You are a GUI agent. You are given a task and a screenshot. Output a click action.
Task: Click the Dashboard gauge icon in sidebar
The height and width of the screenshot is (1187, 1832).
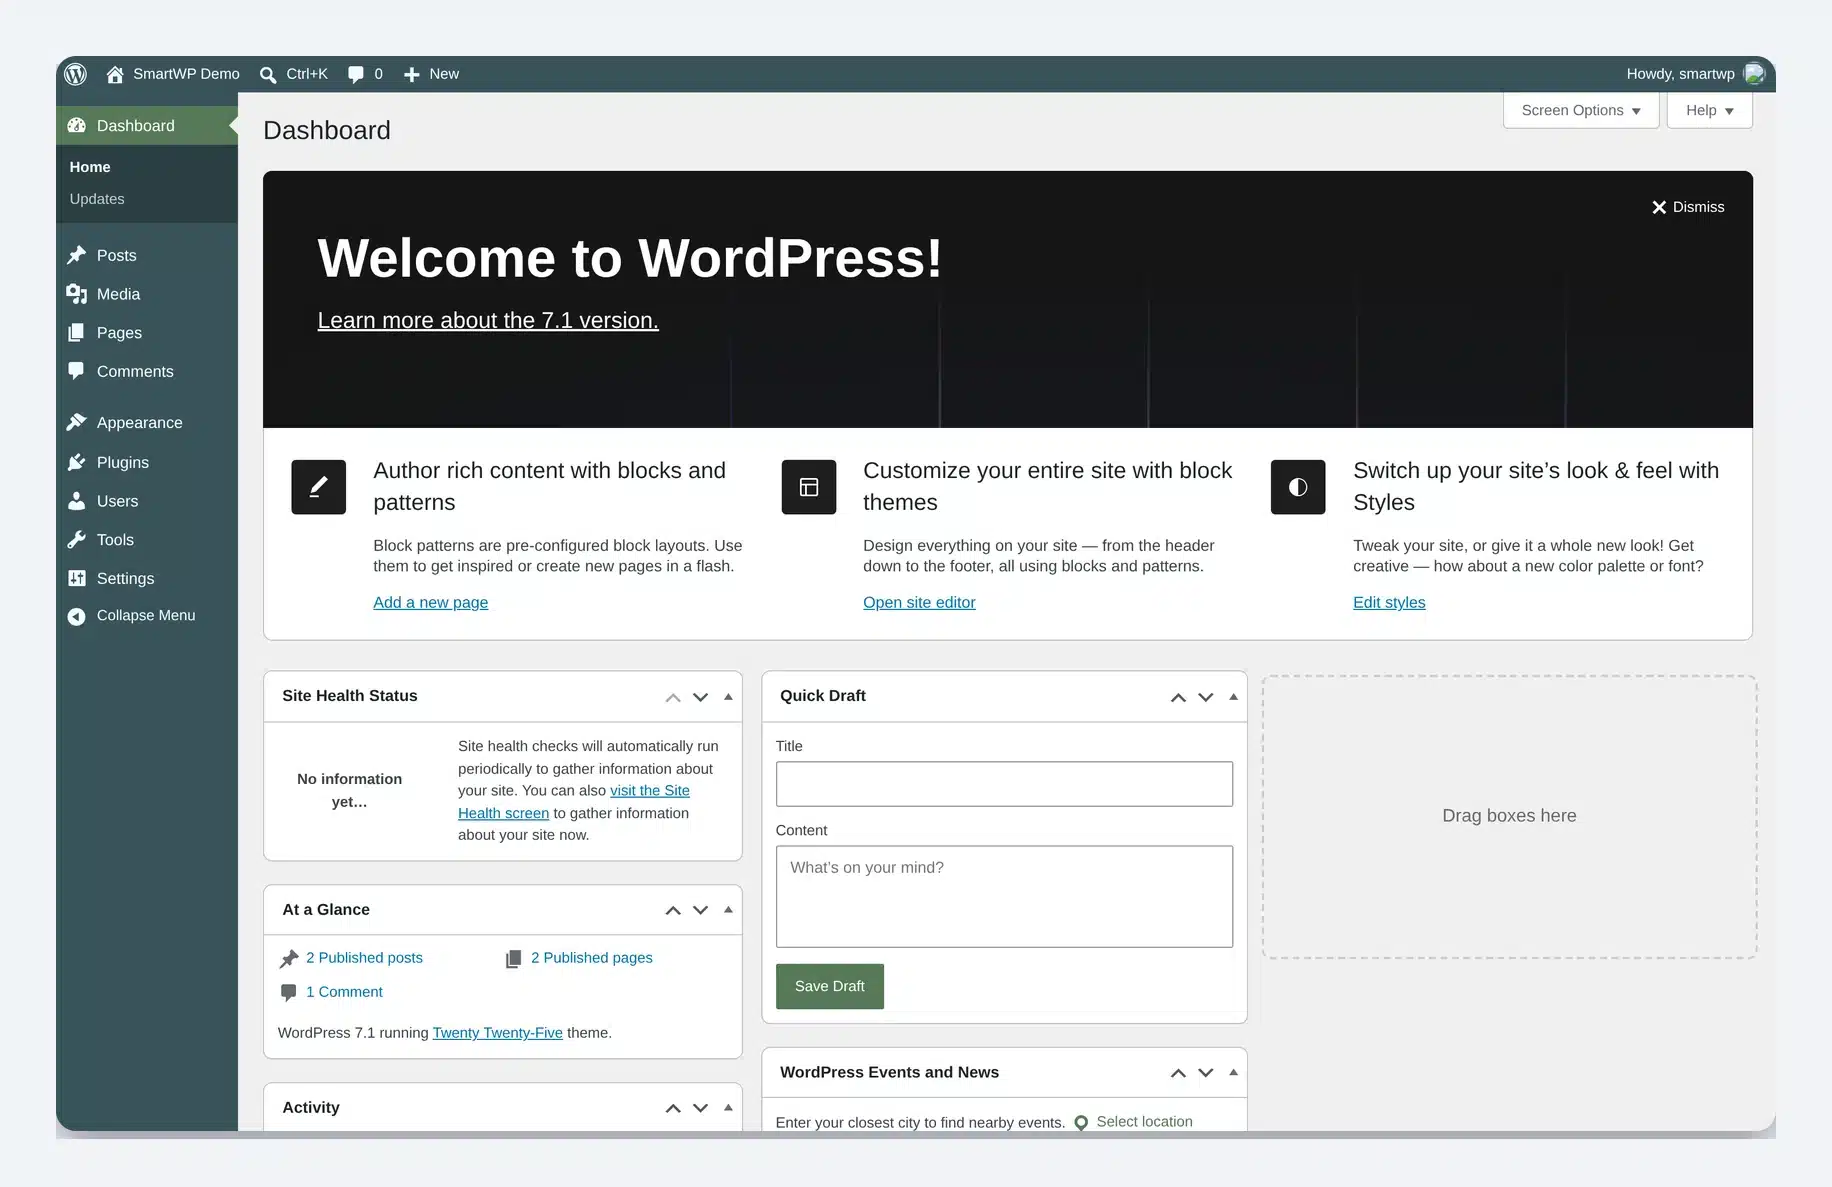coord(77,126)
